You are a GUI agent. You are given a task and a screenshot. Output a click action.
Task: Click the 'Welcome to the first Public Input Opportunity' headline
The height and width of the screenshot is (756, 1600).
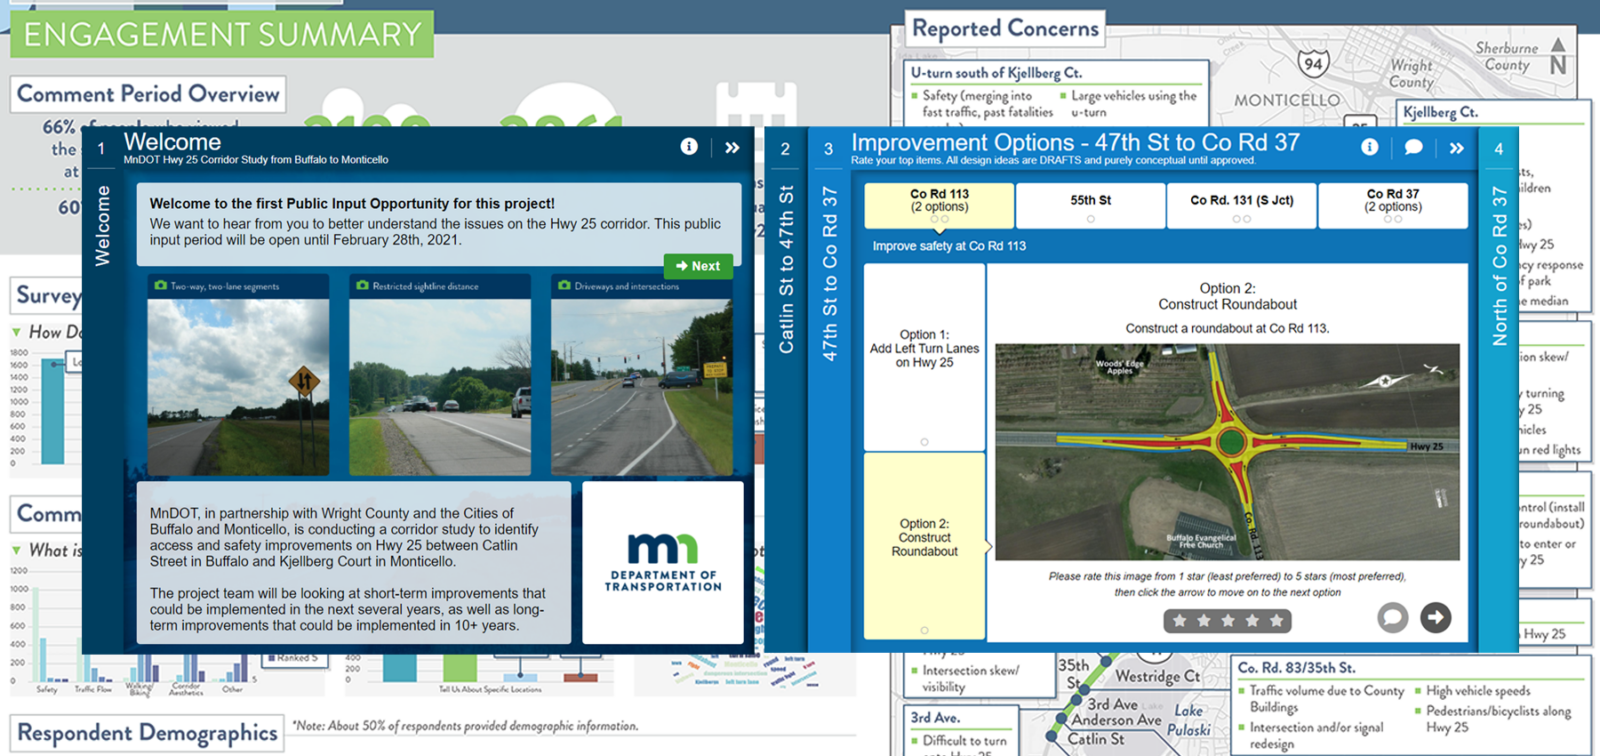pos(352,203)
